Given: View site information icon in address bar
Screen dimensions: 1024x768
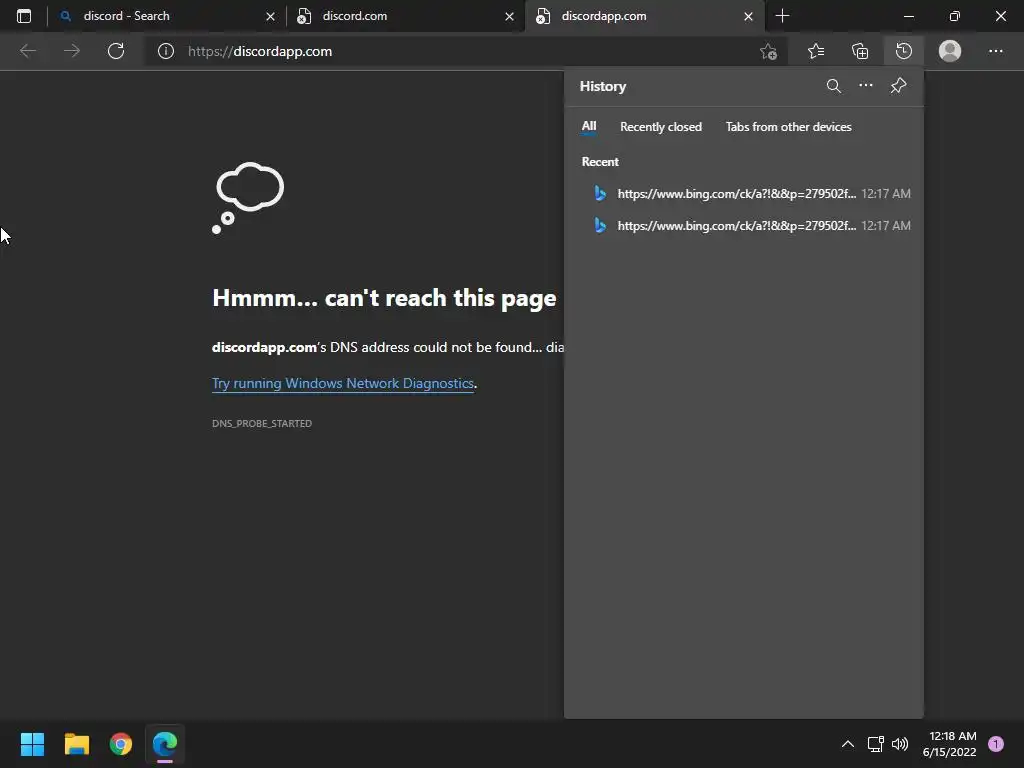Looking at the screenshot, I should [x=166, y=51].
